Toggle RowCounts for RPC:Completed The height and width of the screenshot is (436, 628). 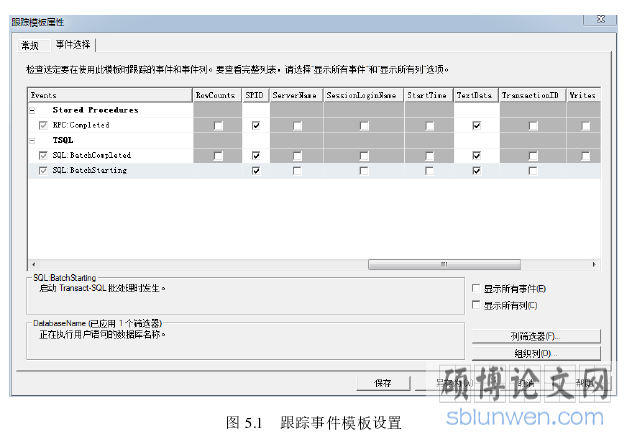tap(218, 126)
